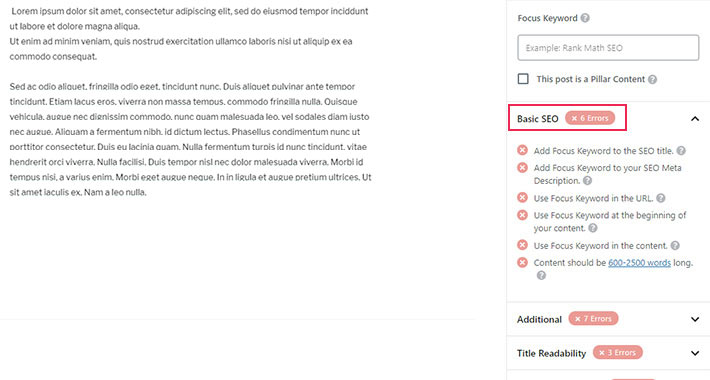Click help icon after 'SEO Meta Description'

(587, 181)
